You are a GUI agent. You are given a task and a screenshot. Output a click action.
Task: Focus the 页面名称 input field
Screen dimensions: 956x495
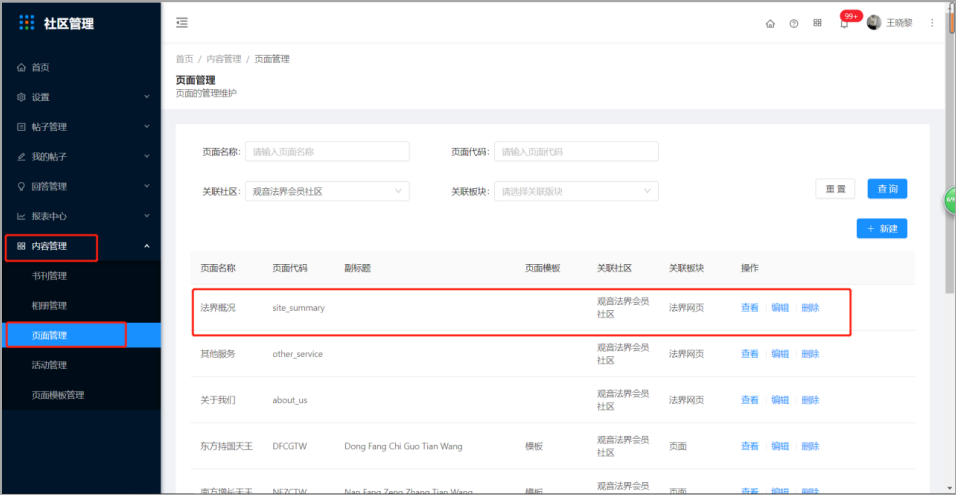pyautogui.click(x=327, y=151)
